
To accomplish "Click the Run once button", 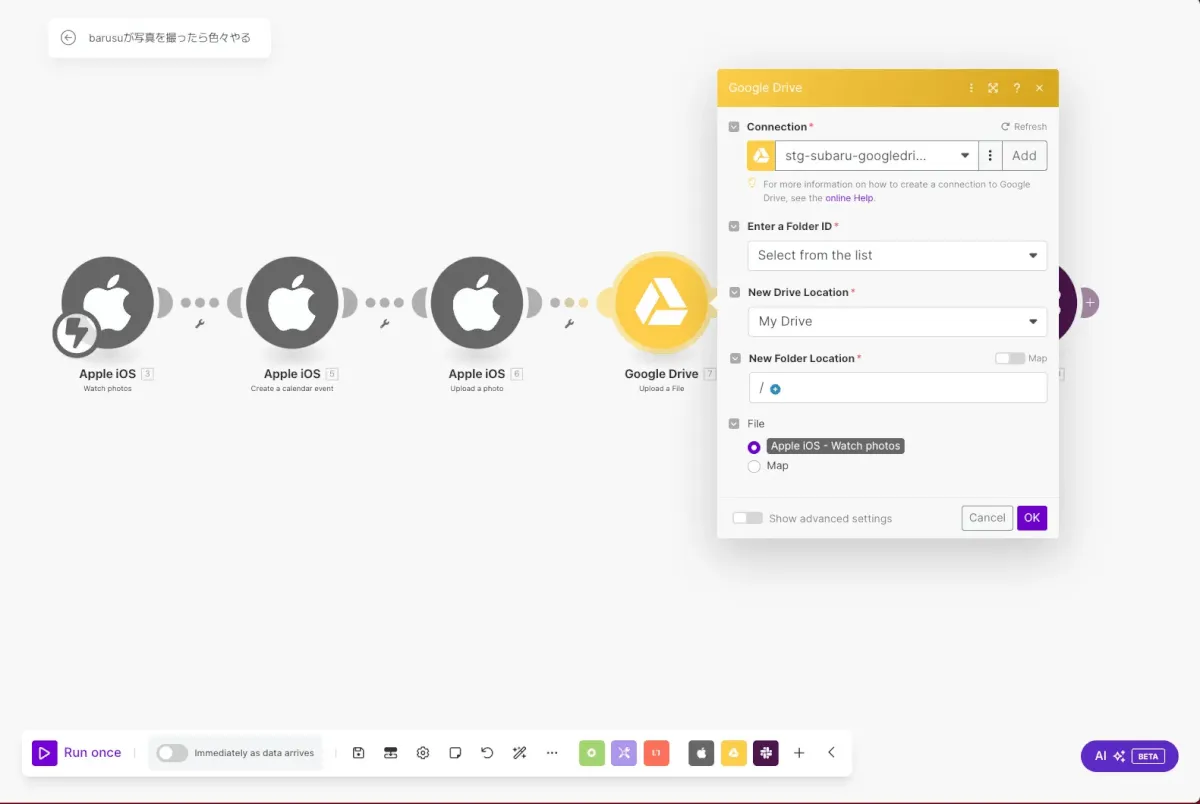I will pyautogui.click(x=77, y=753).
